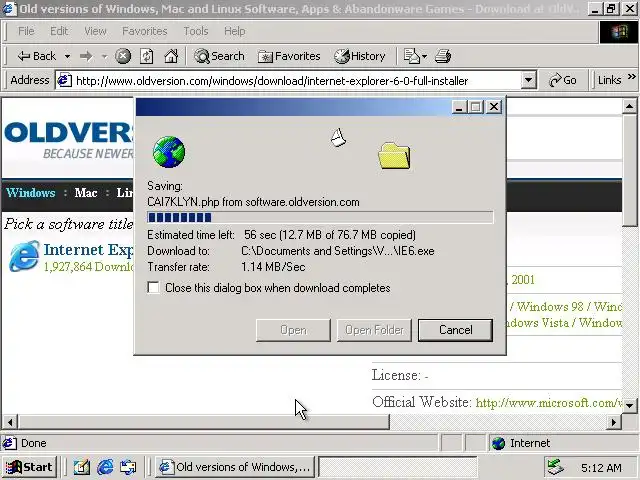Click the IE icon in window title bar

9,8
